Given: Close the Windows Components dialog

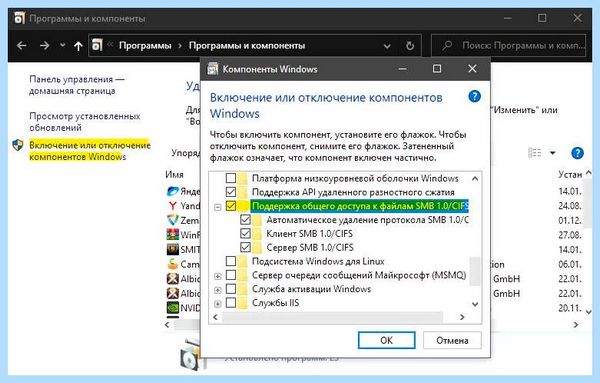Looking at the screenshot, I should (x=472, y=69).
